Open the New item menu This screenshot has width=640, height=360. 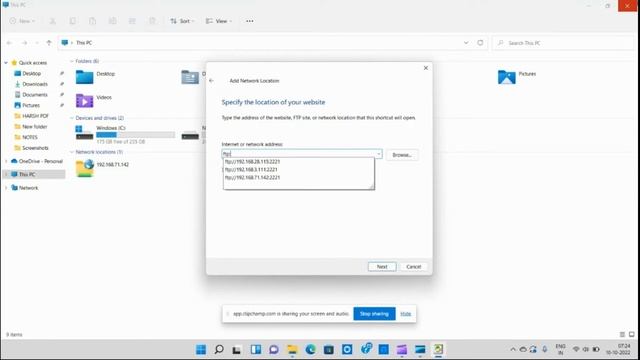22,21
